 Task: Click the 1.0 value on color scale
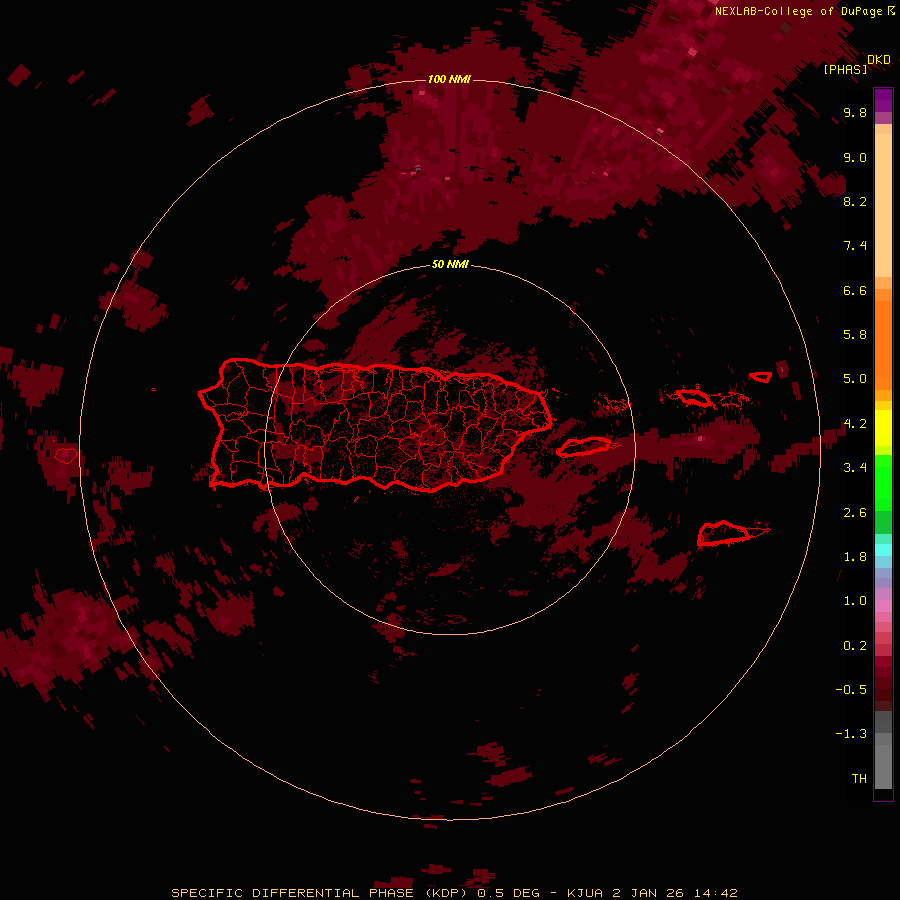click(x=855, y=601)
